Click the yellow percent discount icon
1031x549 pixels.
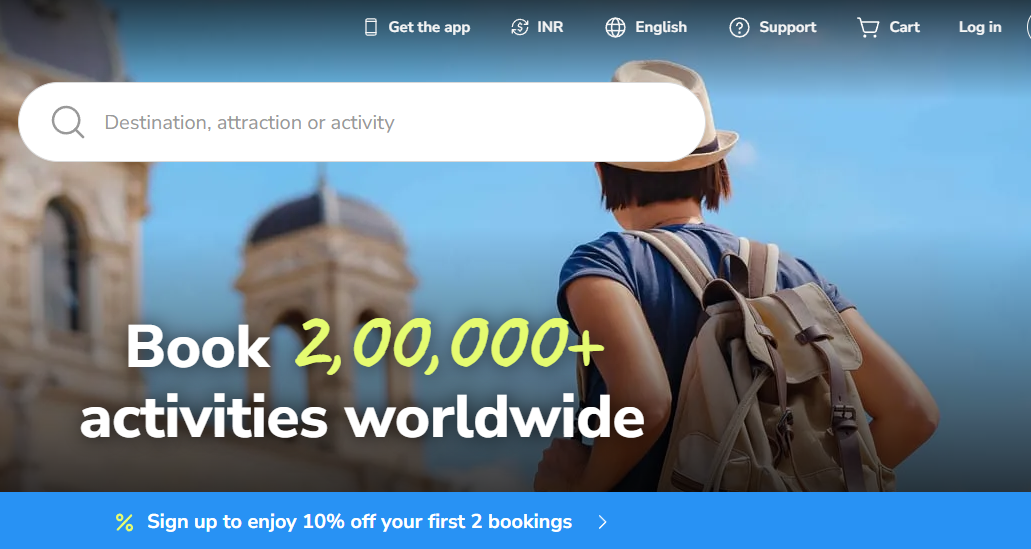(124, 522)
